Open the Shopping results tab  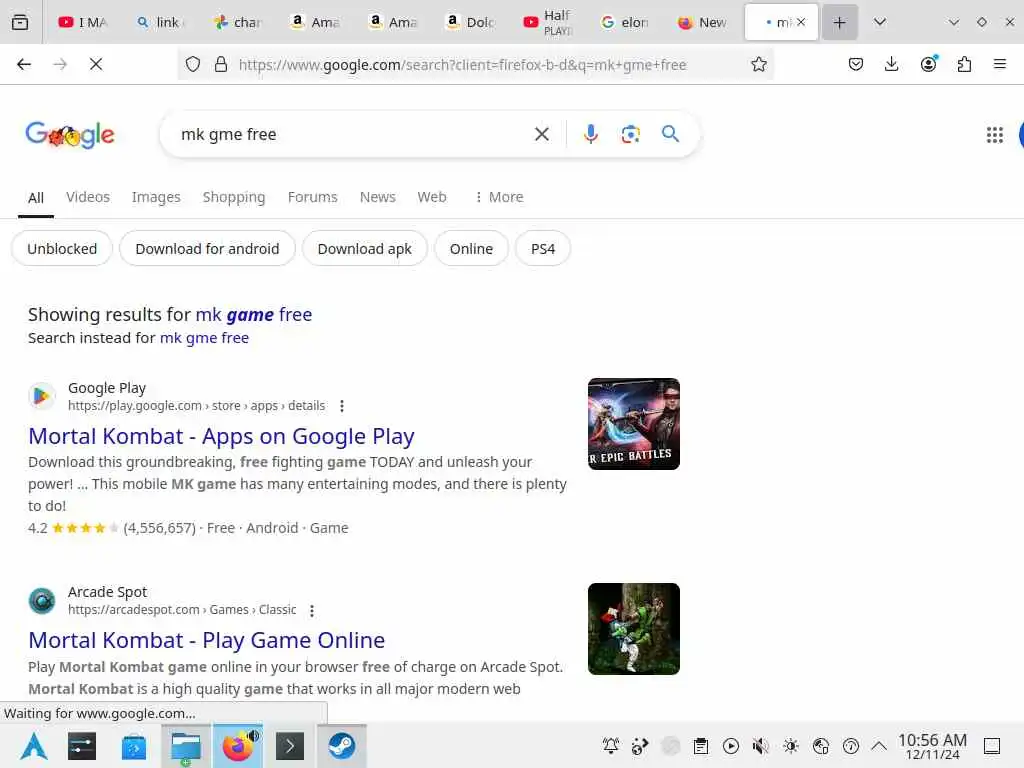click(234, 197)
